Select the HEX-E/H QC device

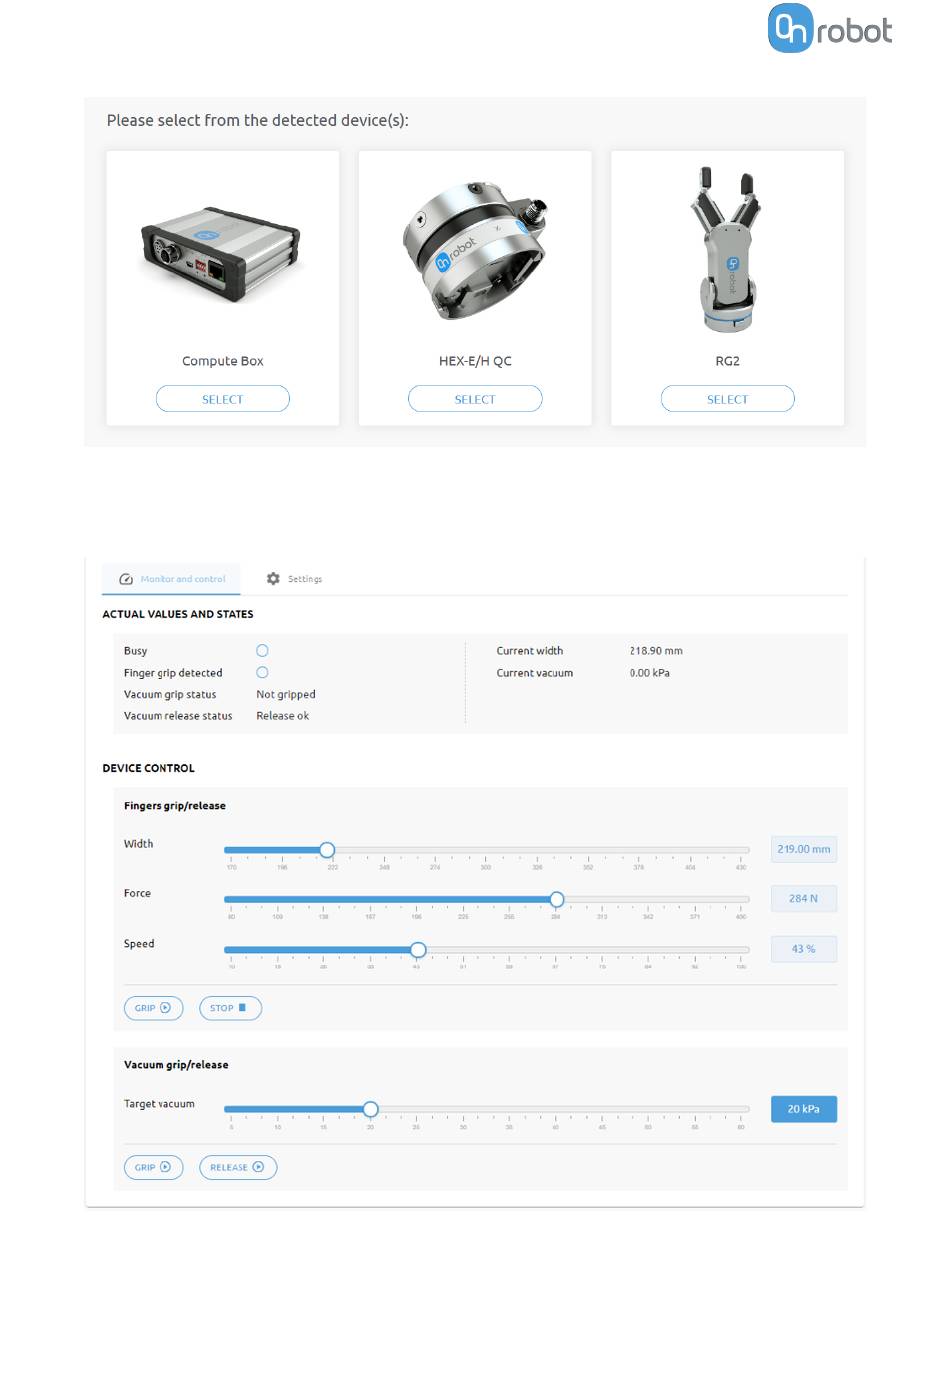pyautogui.click(x=475, y=399)
